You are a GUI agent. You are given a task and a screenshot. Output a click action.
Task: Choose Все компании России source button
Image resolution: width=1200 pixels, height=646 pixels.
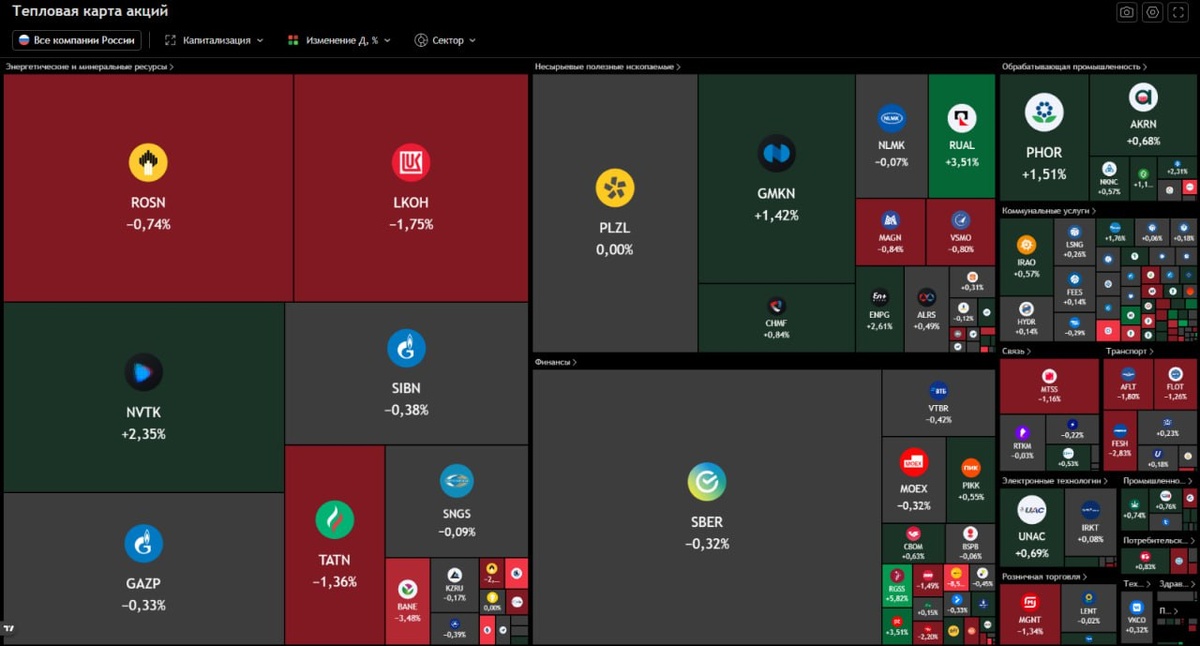pos(76,40)
